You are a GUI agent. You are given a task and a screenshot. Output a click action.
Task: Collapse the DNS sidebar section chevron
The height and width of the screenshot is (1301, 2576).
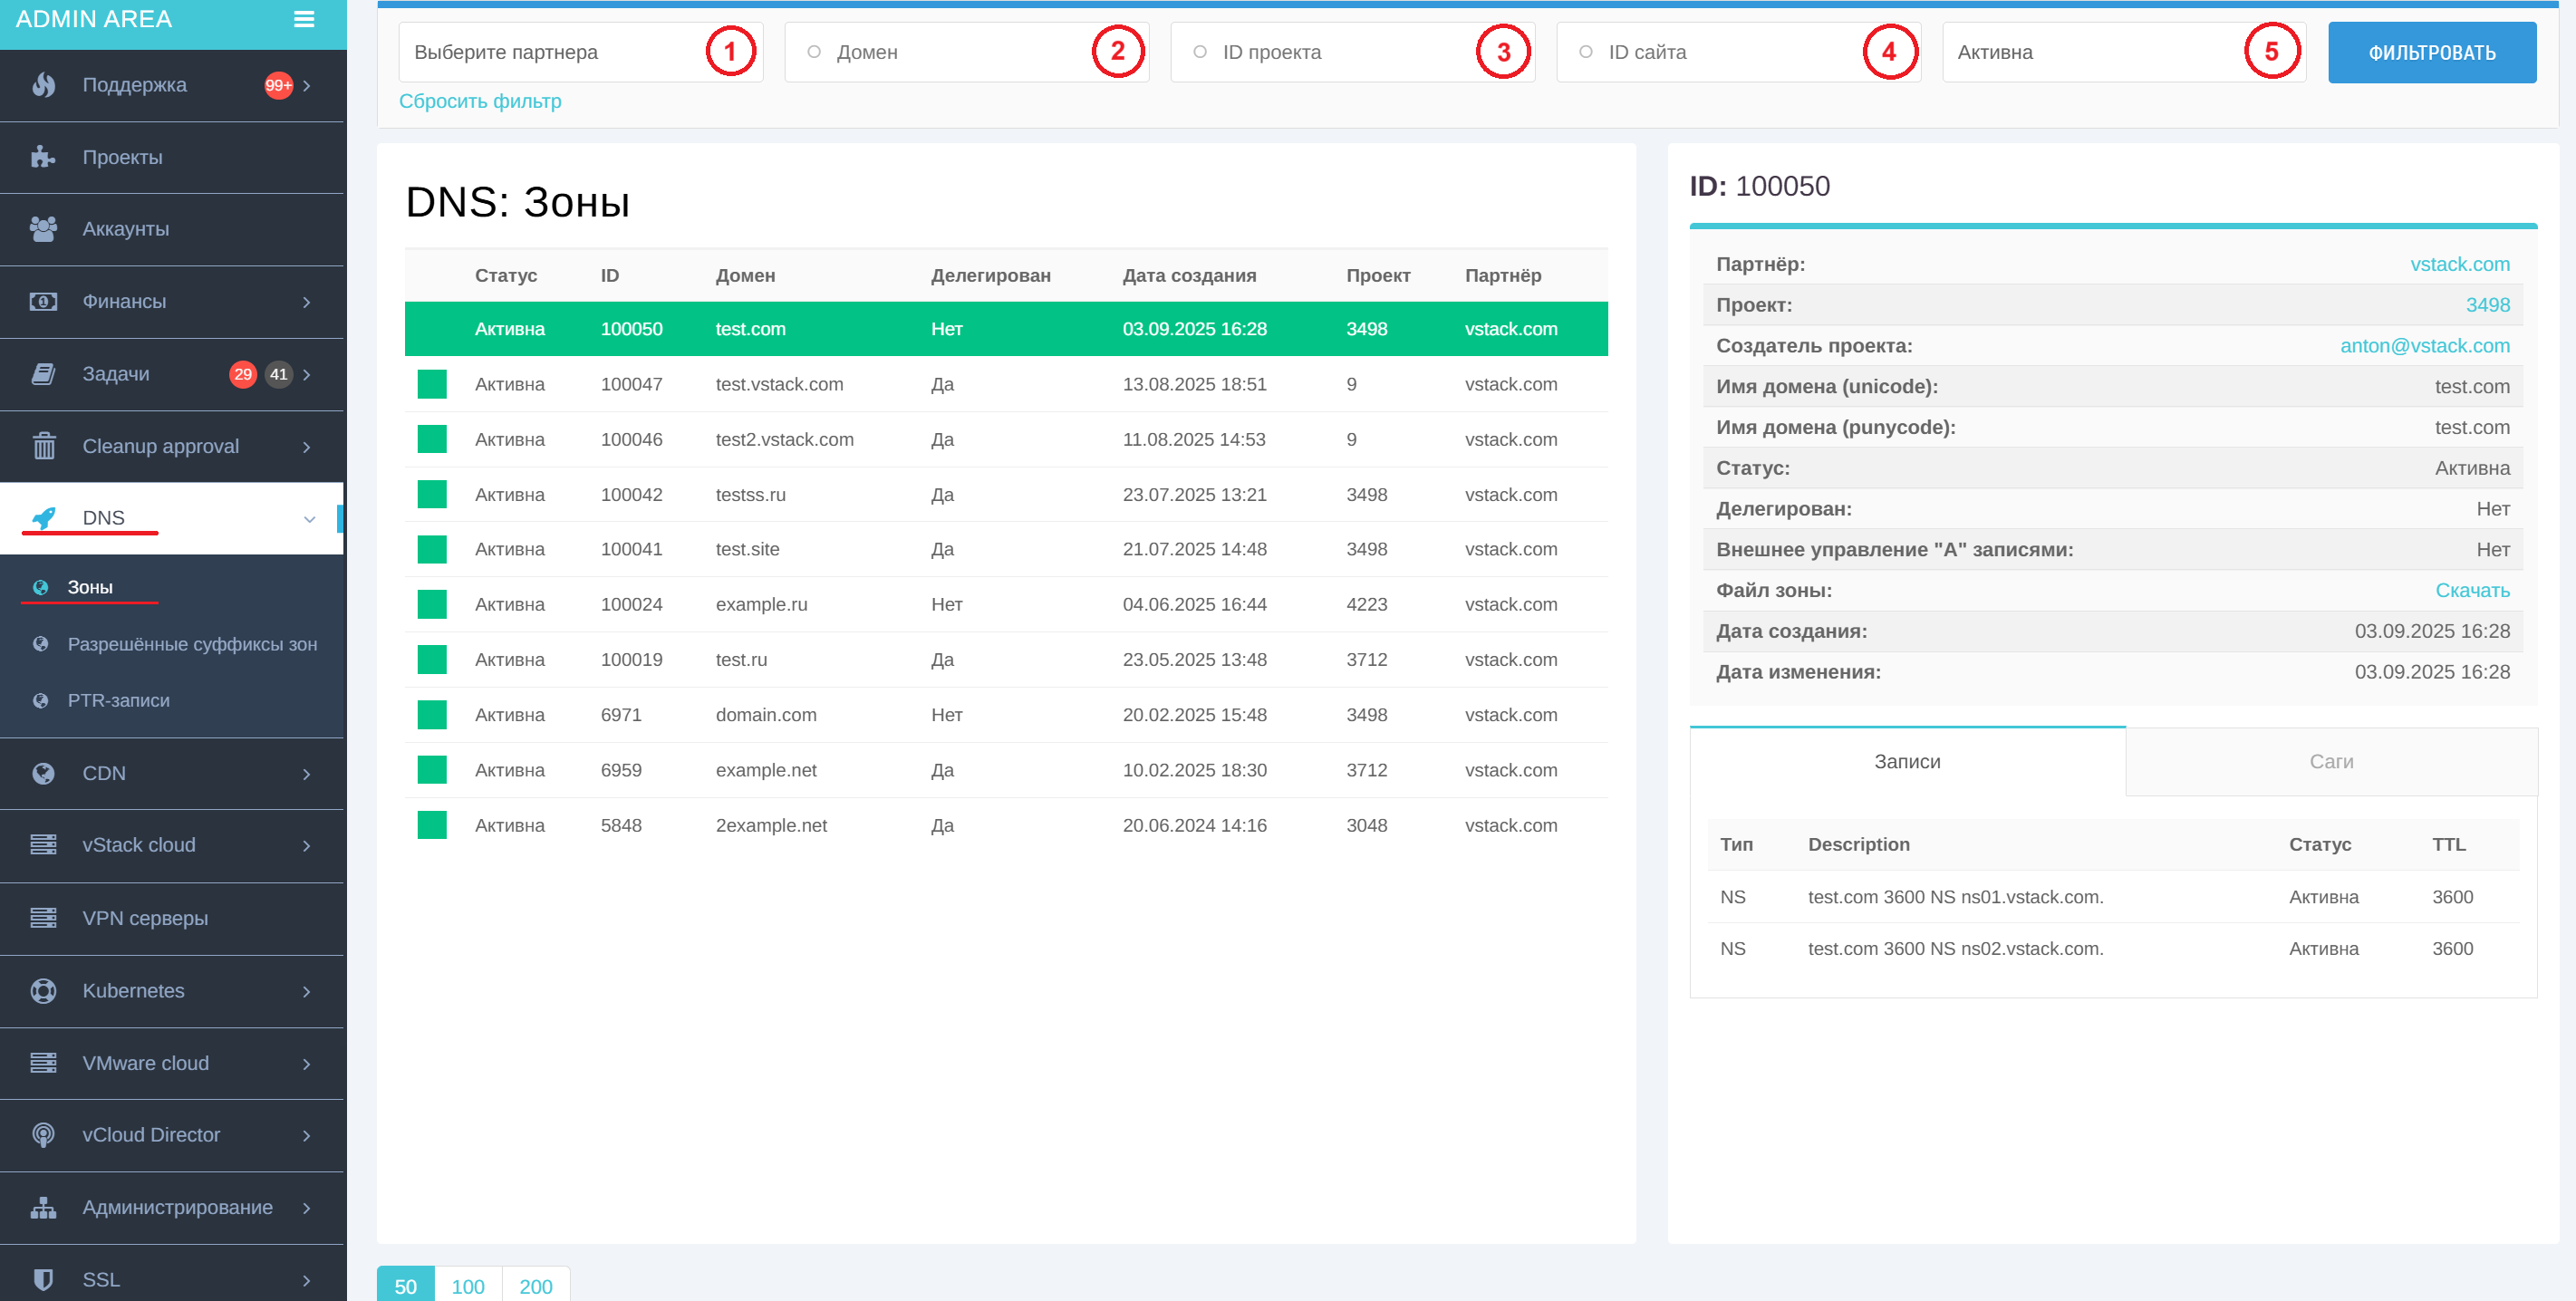pos(309,518)
